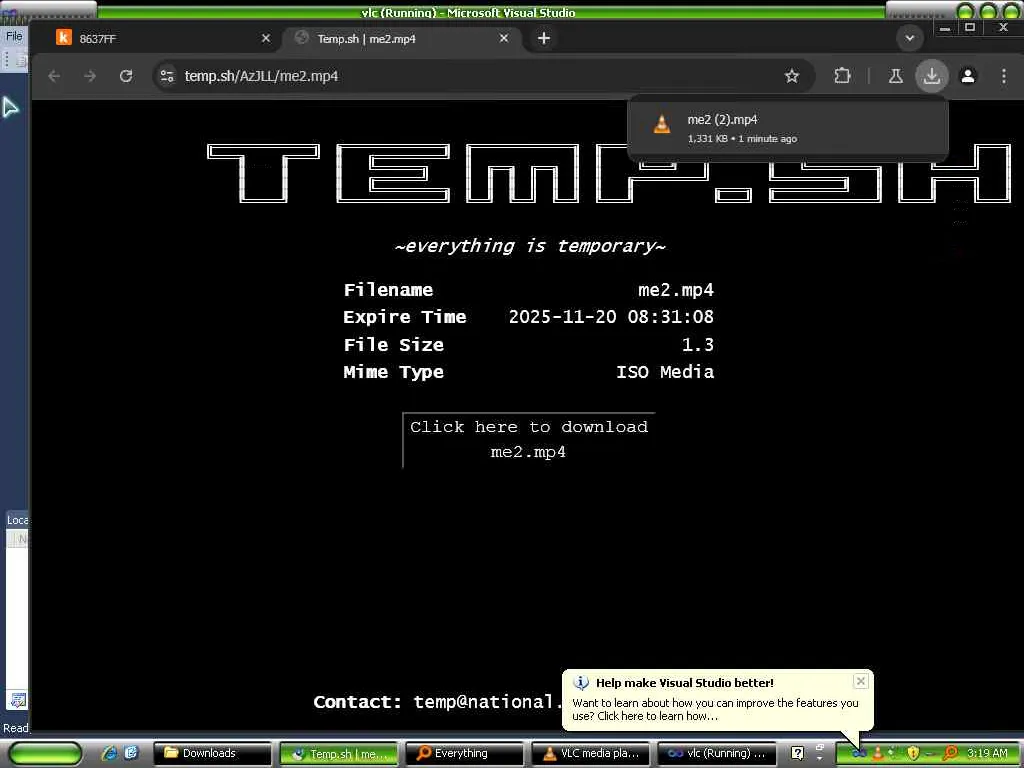Open Visual Studio File menu

[14, 37]
